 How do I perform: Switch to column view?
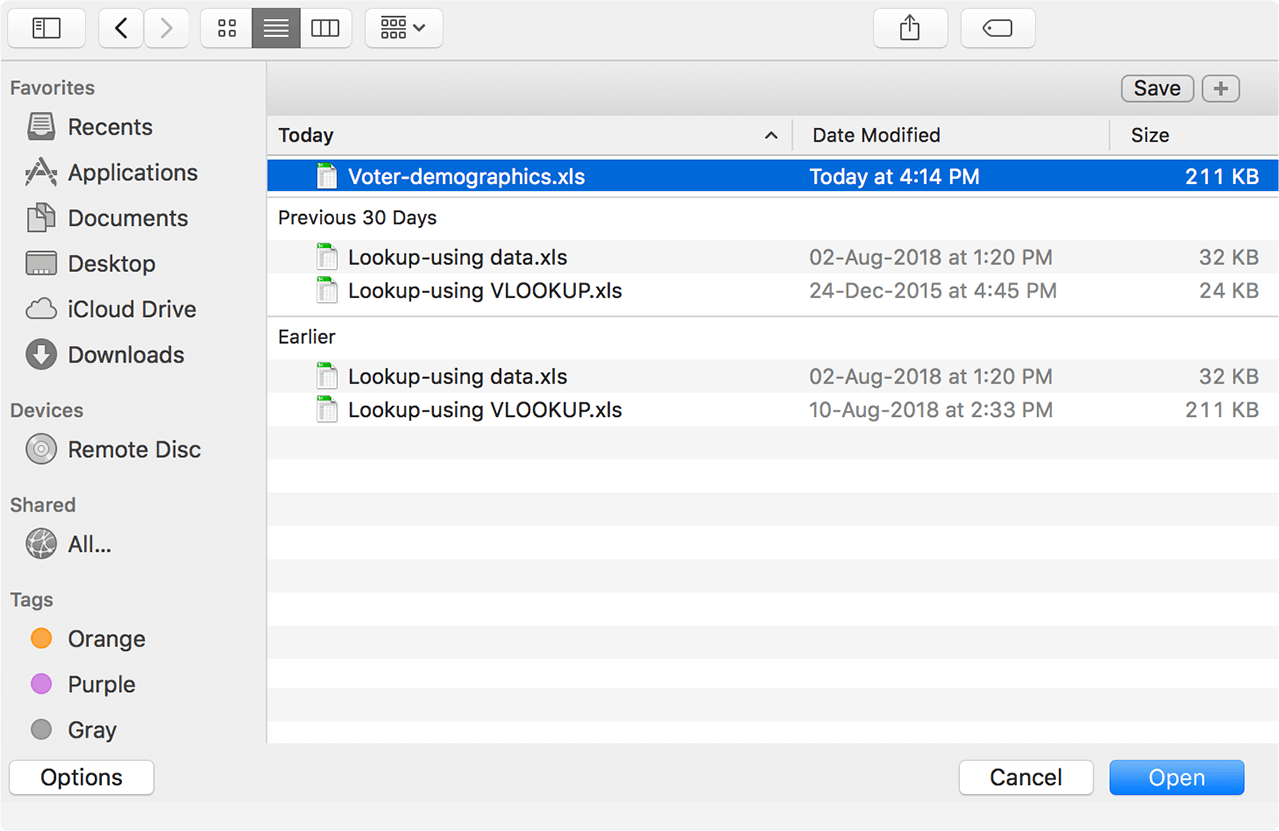point(326,28)
